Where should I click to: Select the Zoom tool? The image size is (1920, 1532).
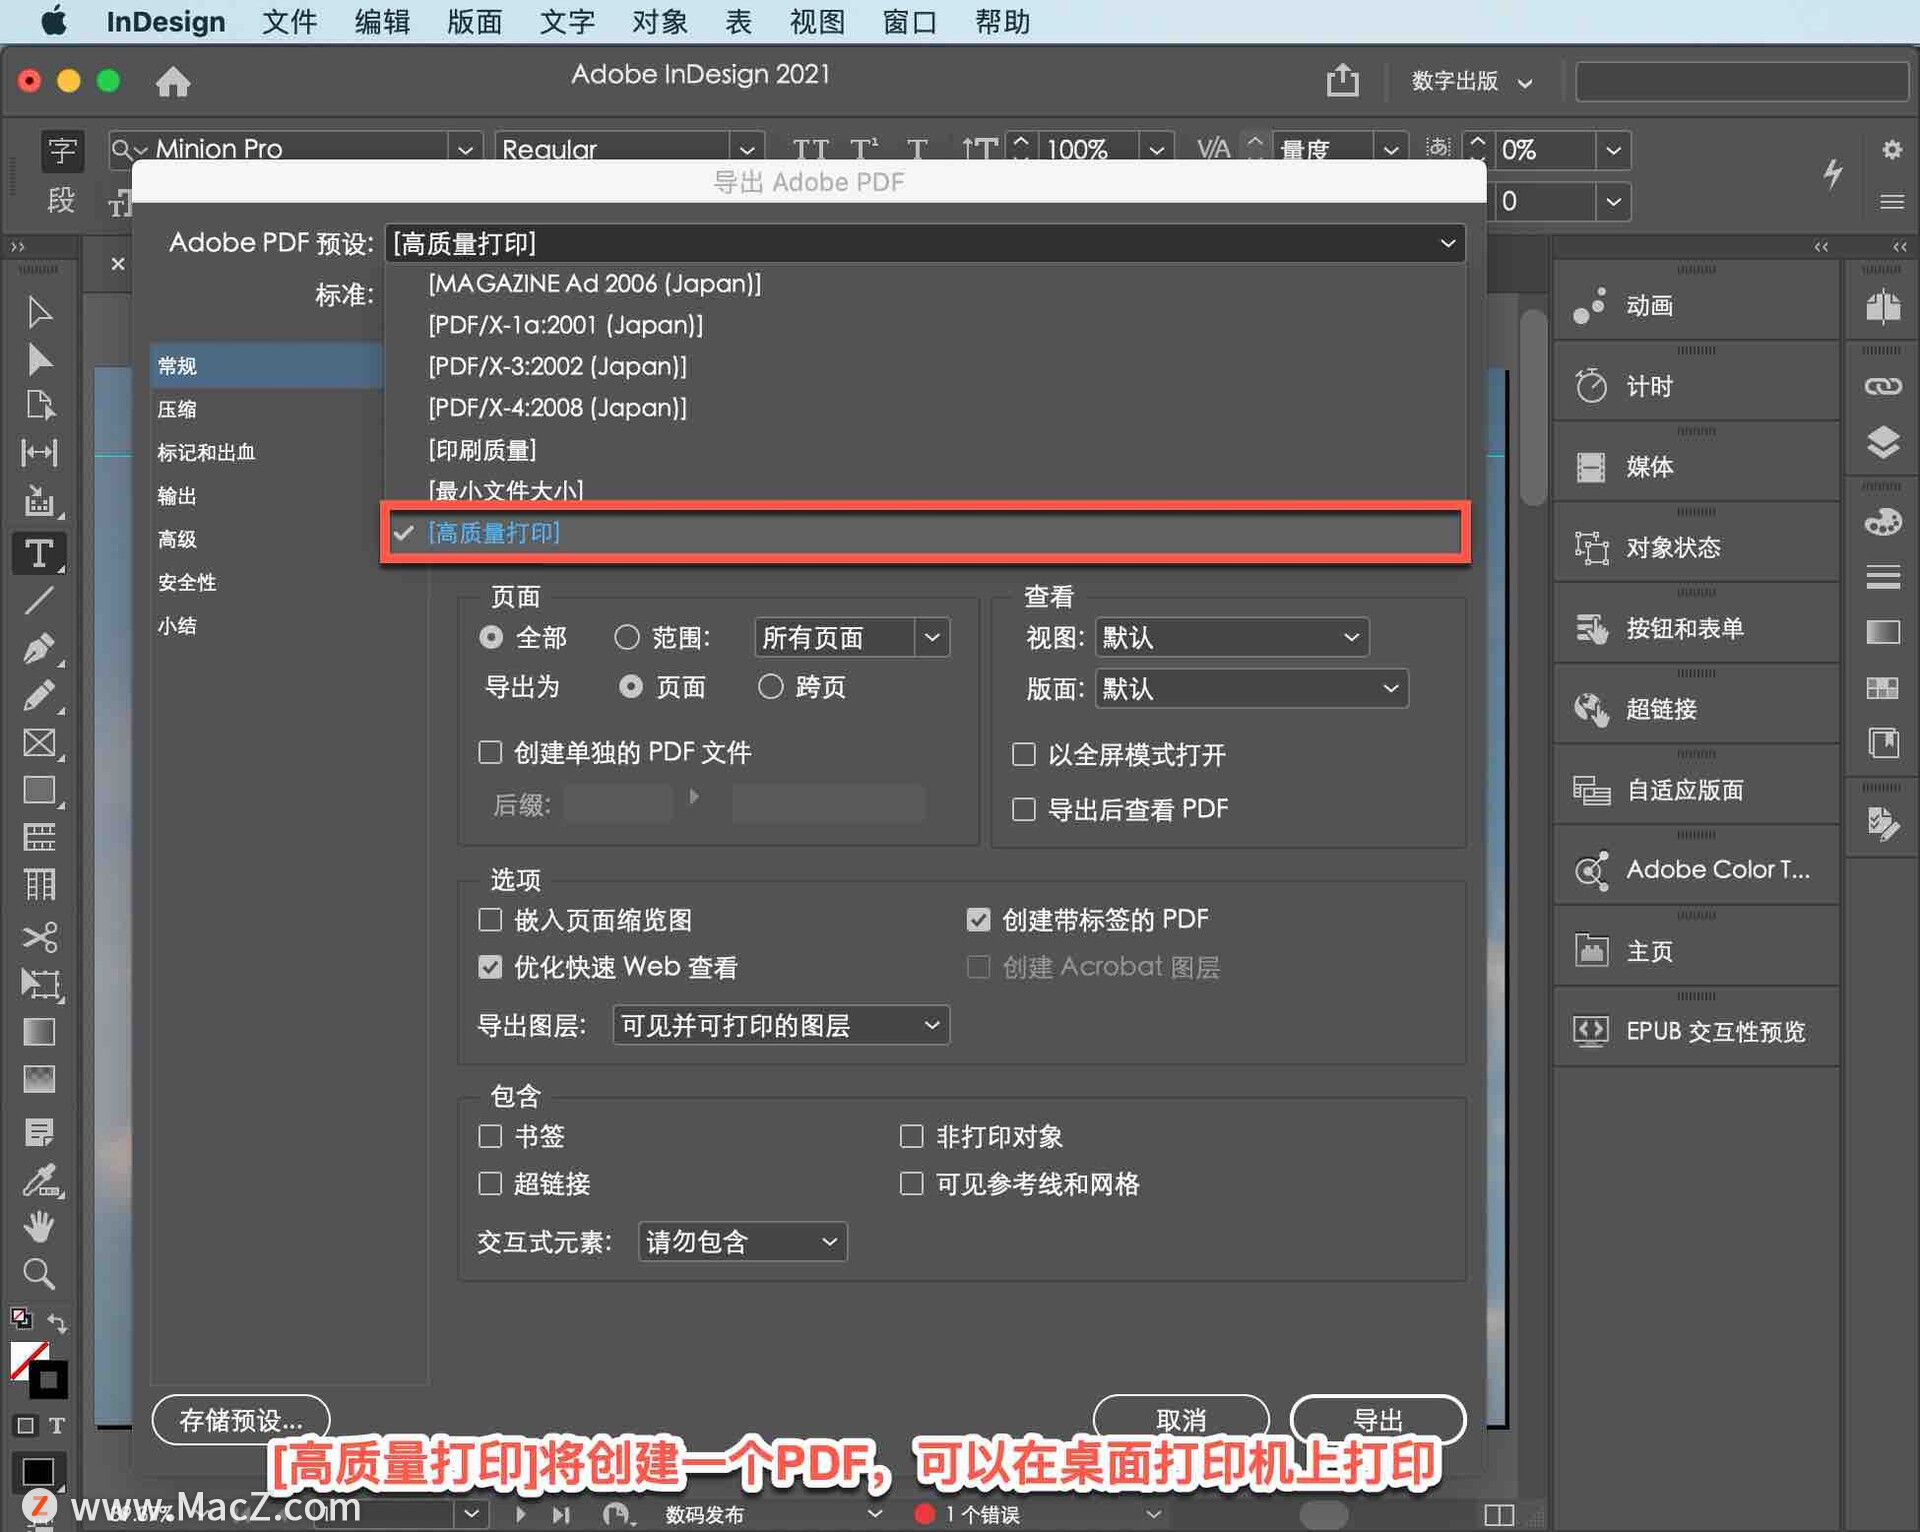(x=39, y=1274)
